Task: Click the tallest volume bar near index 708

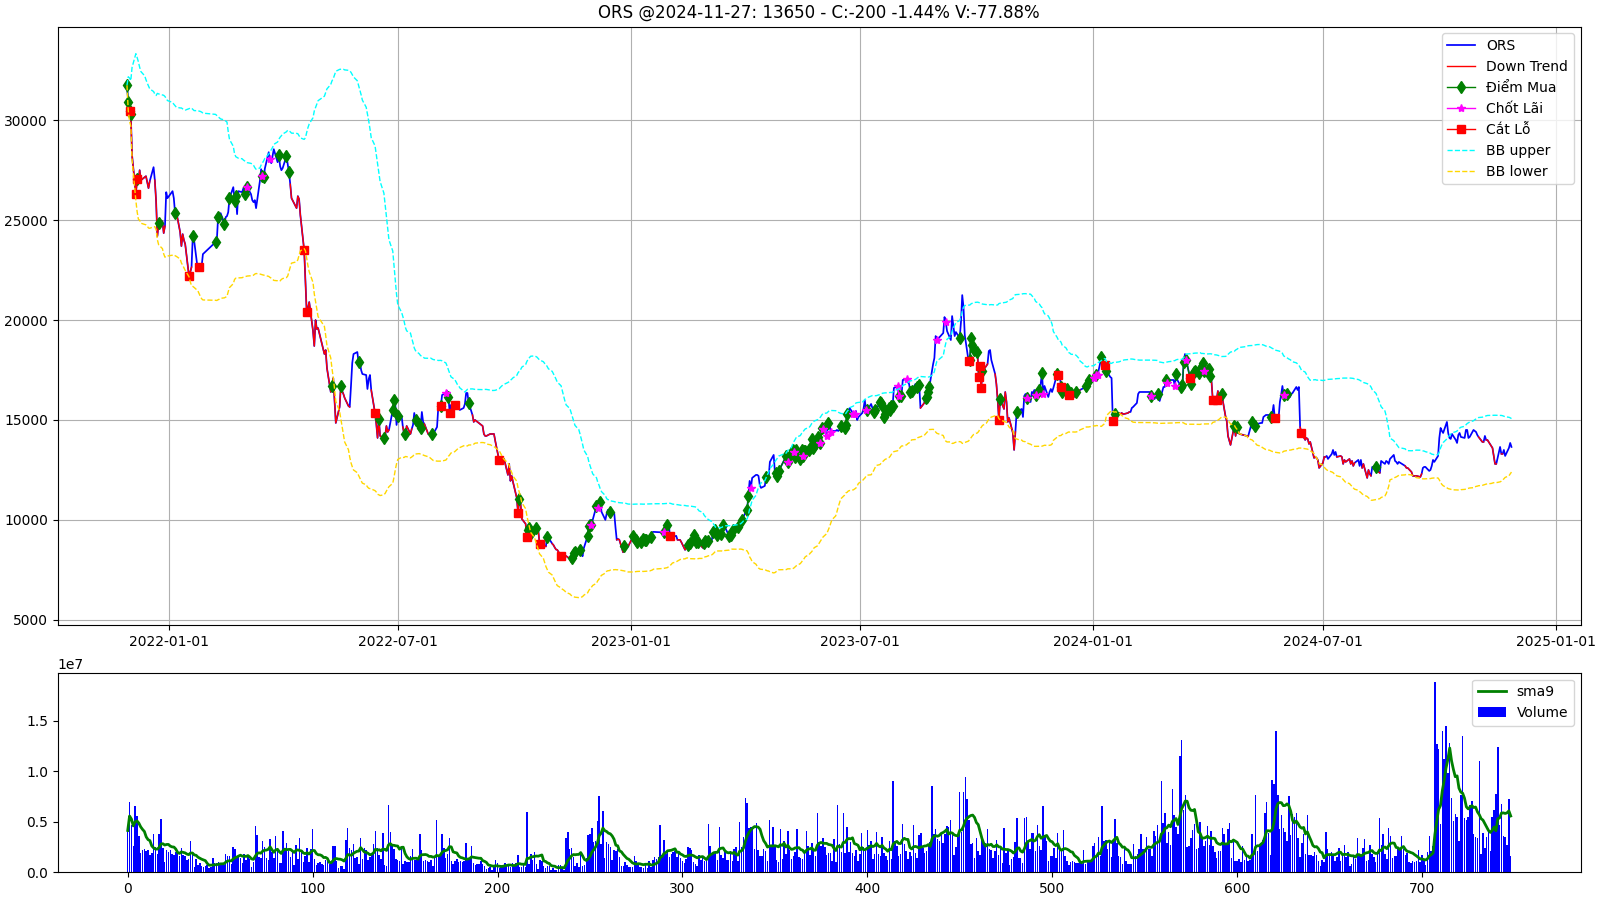Action: tap(1435, 777)
